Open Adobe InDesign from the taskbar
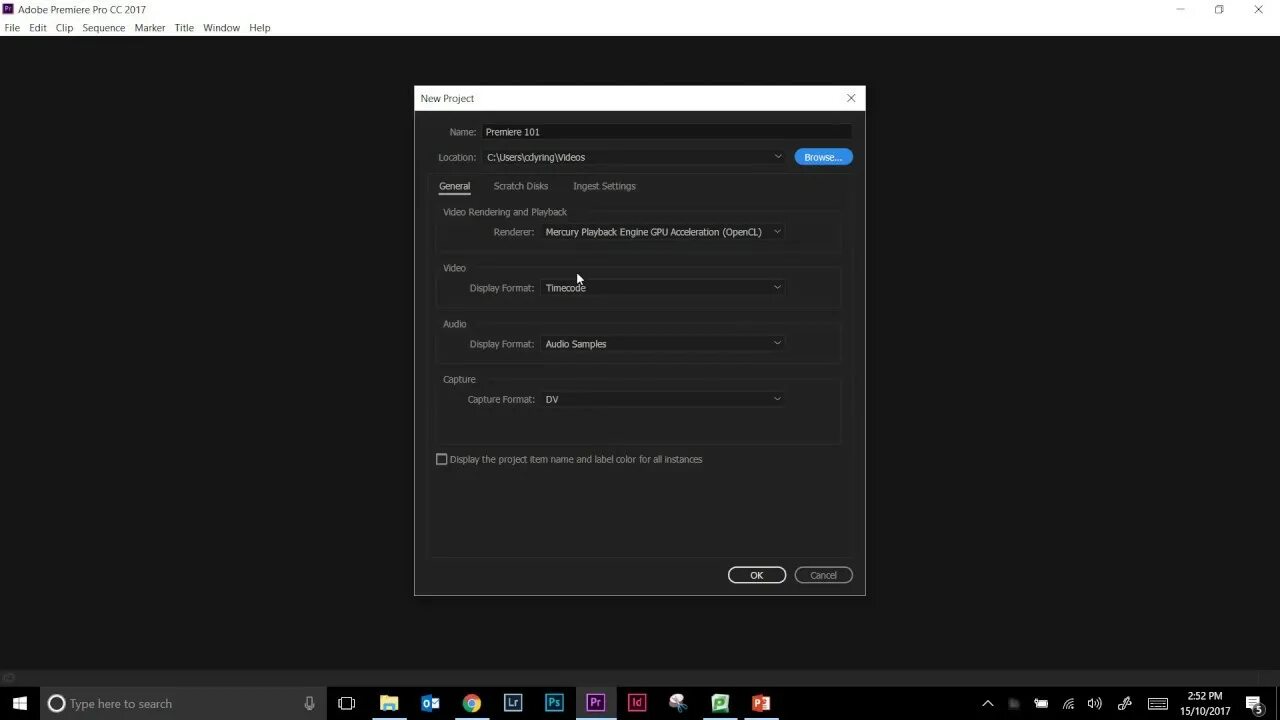The height and width of the screenshot is (720, 1280). pos(636,703)
